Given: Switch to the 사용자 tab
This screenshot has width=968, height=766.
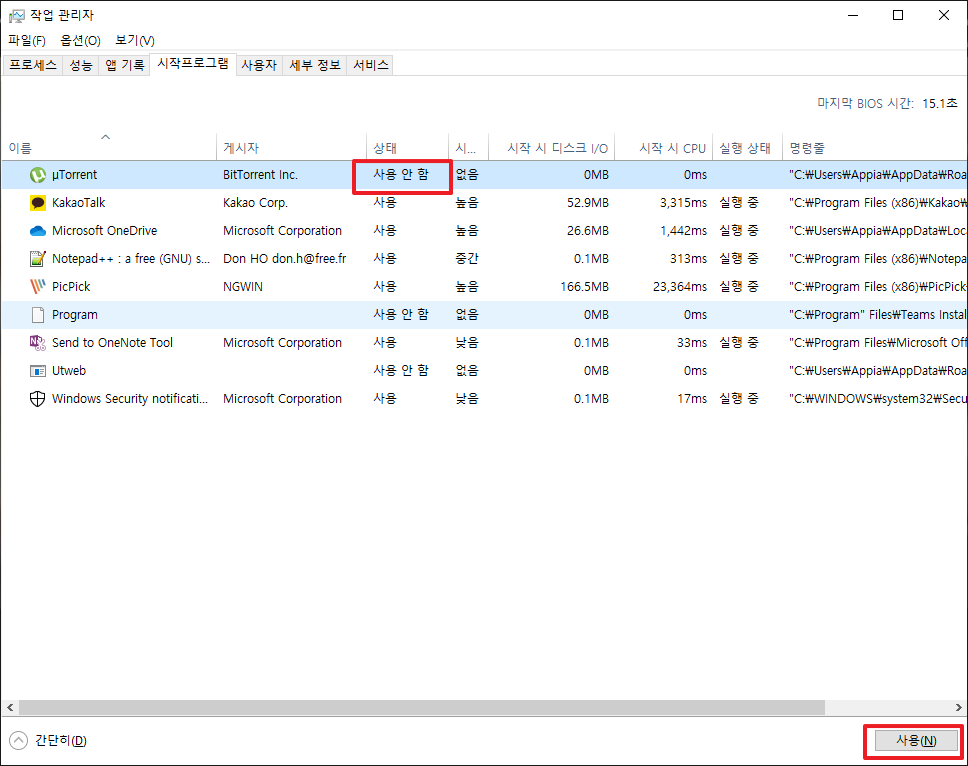Looking at the screenshot, I should tap(259, 65).
